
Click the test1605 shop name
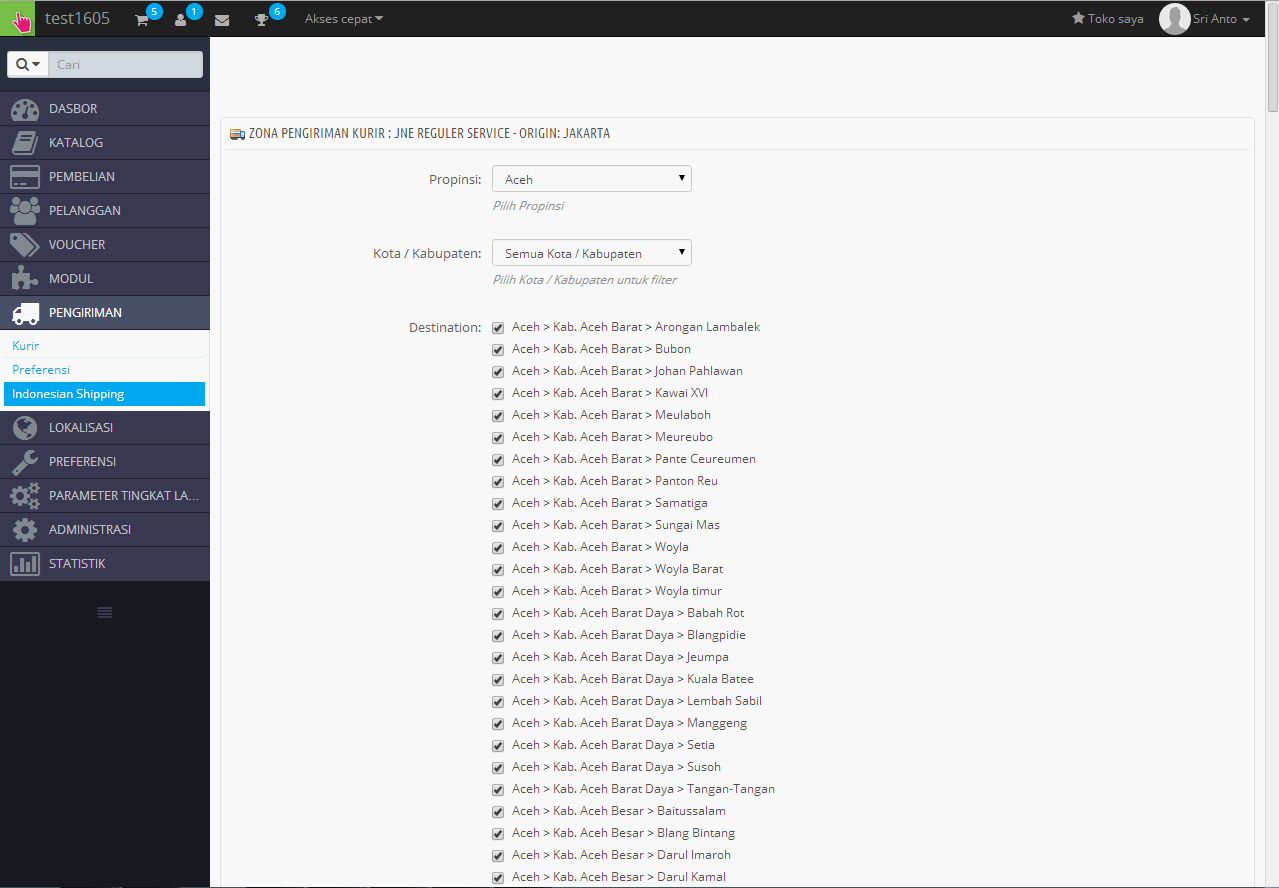[x=77, y=18]
